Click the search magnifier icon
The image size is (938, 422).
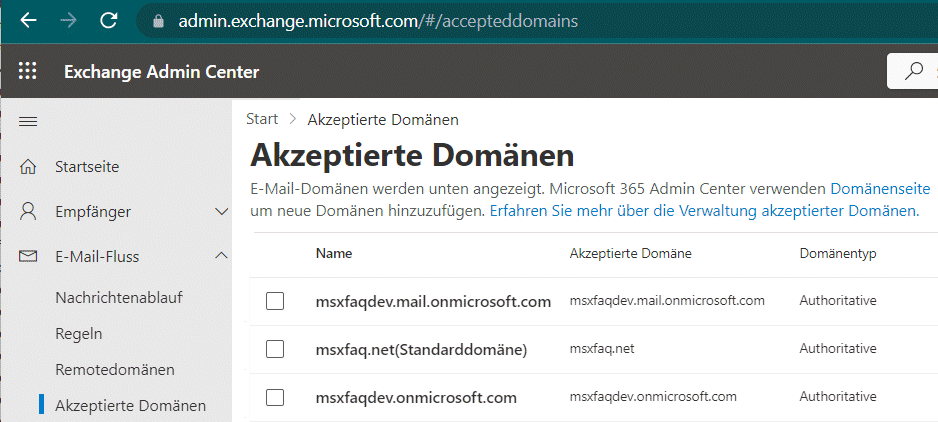tap(913, 71)
